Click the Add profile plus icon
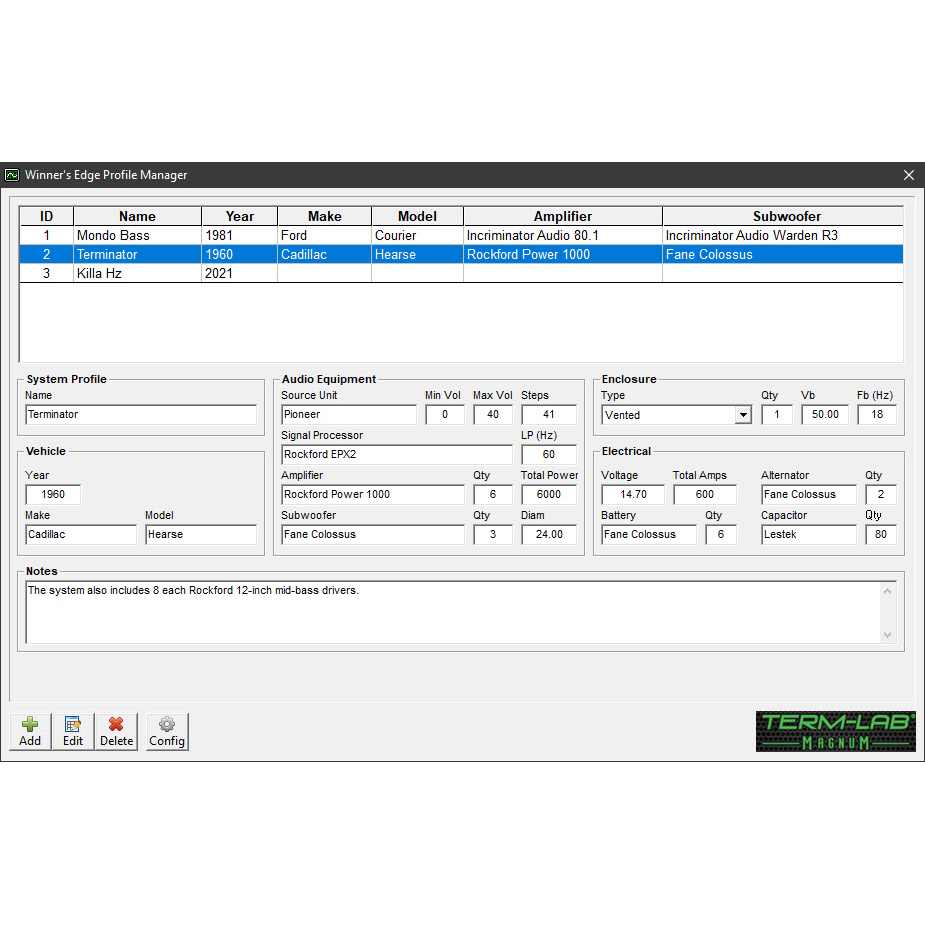This screenshot has width=925, height=925. click(30, 731)
